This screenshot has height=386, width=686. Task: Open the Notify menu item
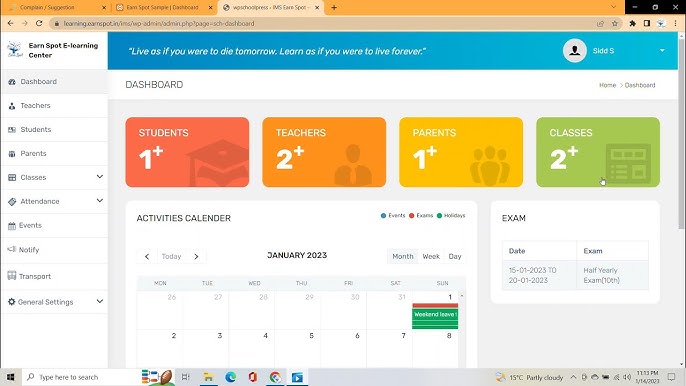54,250
